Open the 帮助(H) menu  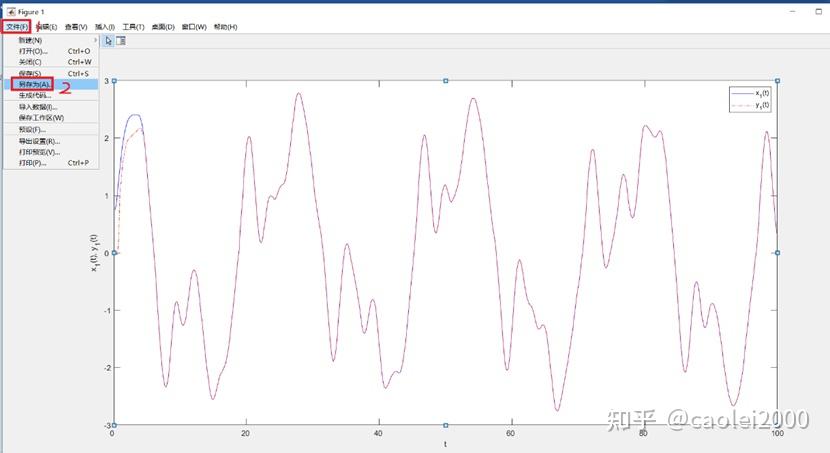225,27
